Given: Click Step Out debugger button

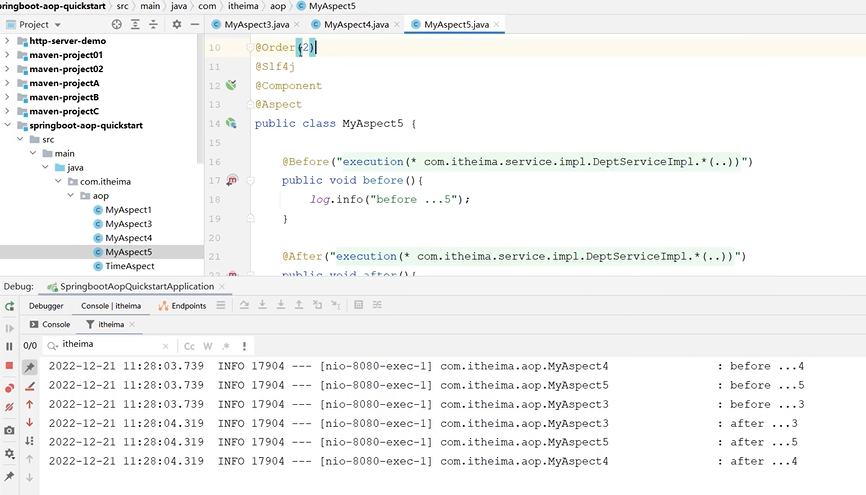Looking at the screenshot, I should click(x=299, y=305).
